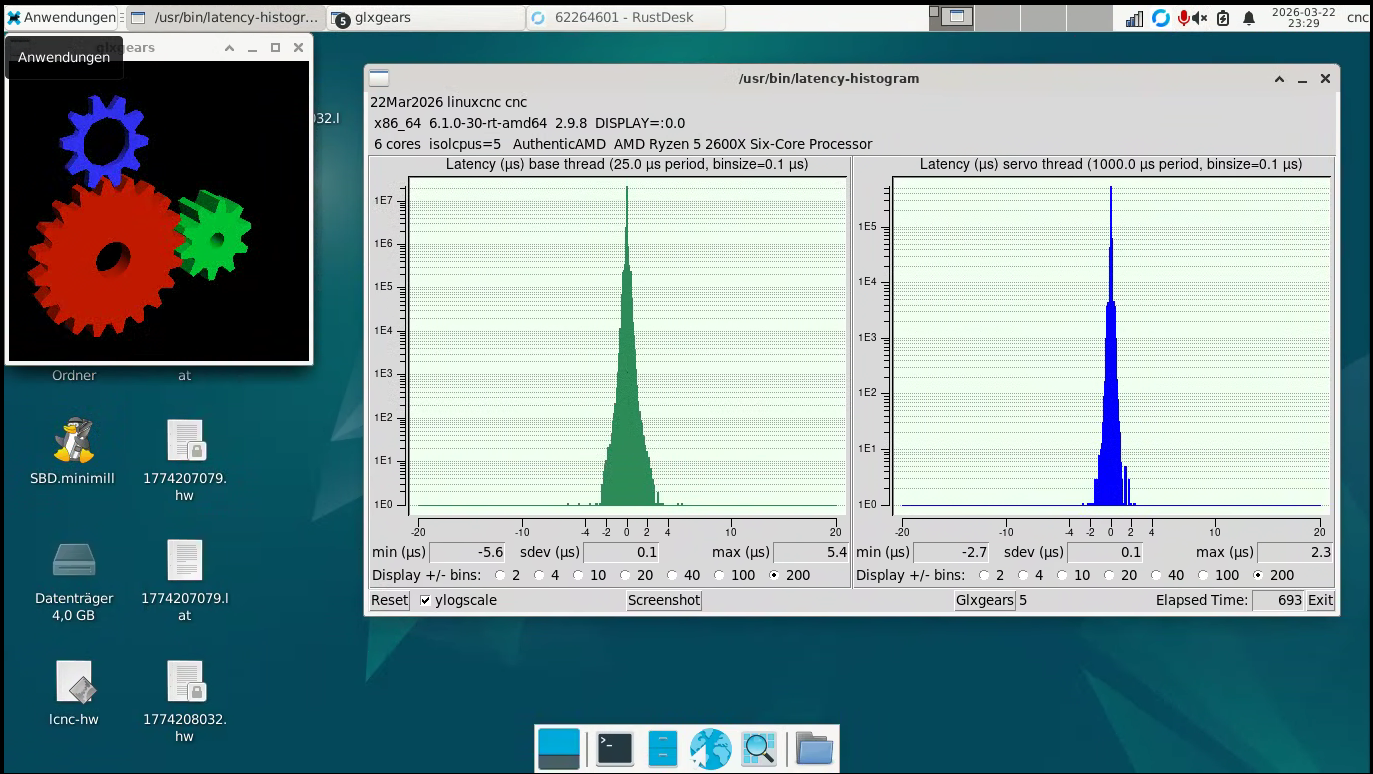Start another Glxgears instance
Screen dimensions: 1373x774
point(984,600)
